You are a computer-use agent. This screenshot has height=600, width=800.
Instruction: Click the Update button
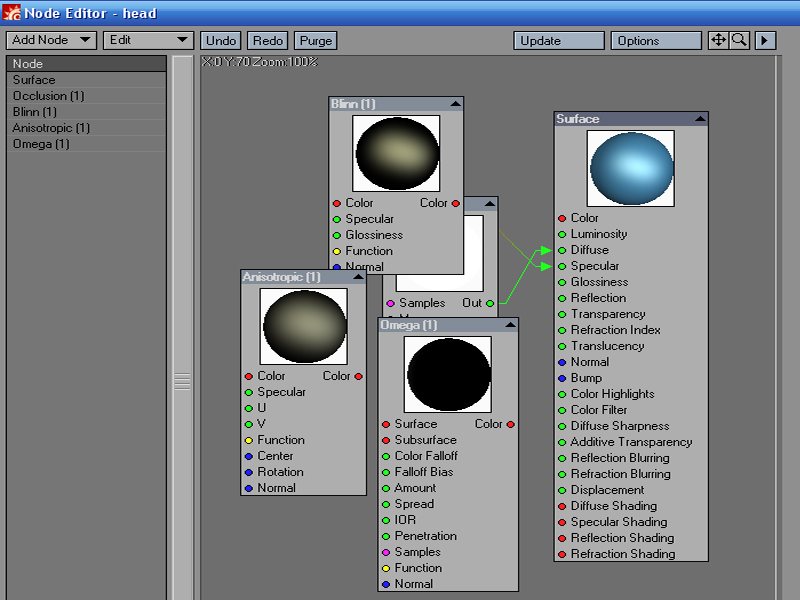pyautogui.click(x=558, y=40)
